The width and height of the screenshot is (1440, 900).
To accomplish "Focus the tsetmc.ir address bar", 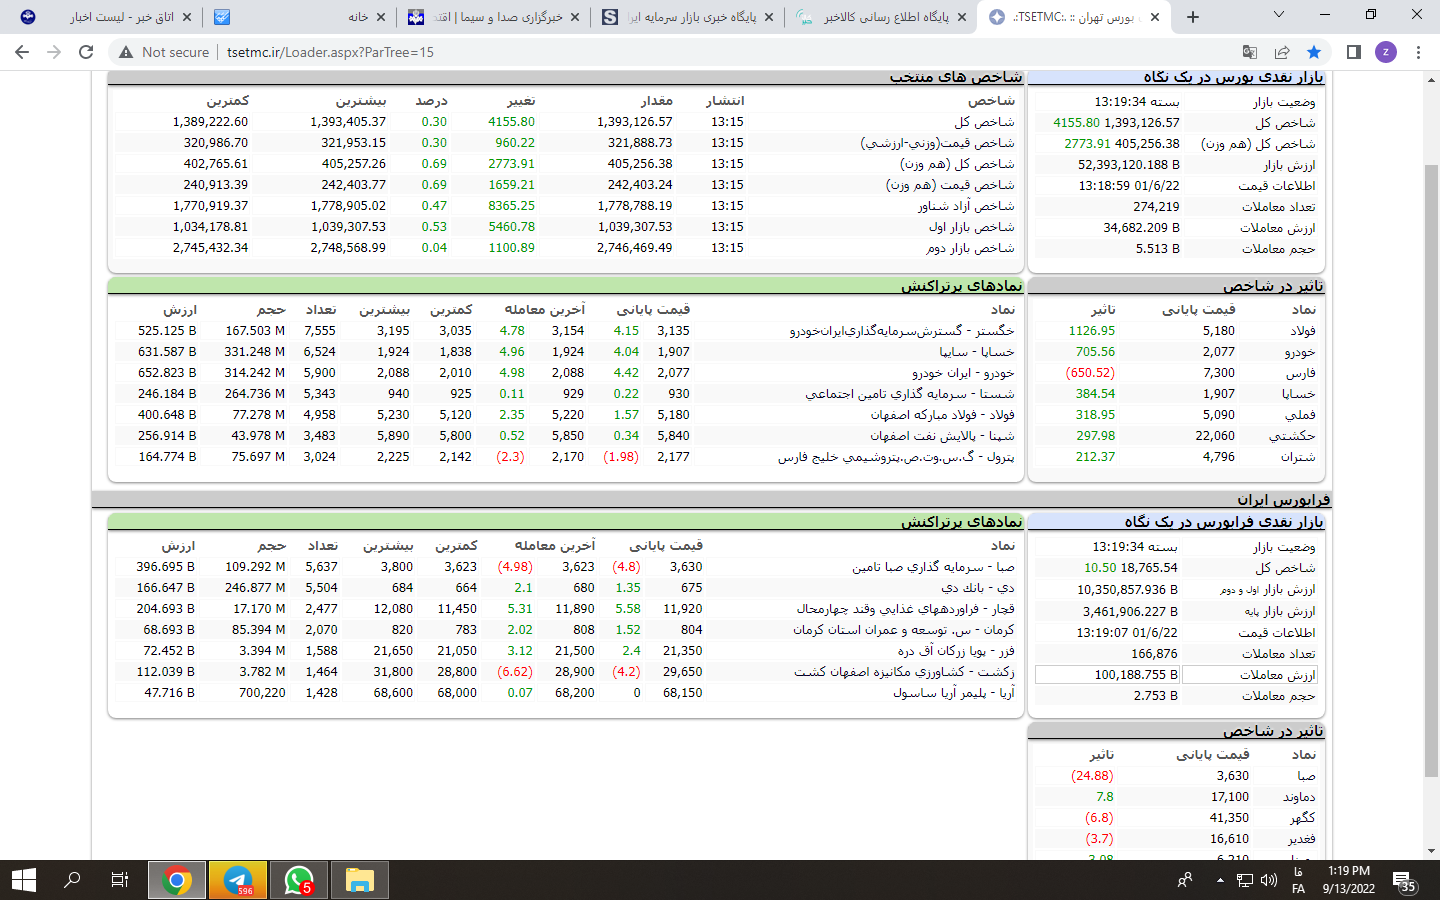I will (330, 52).
